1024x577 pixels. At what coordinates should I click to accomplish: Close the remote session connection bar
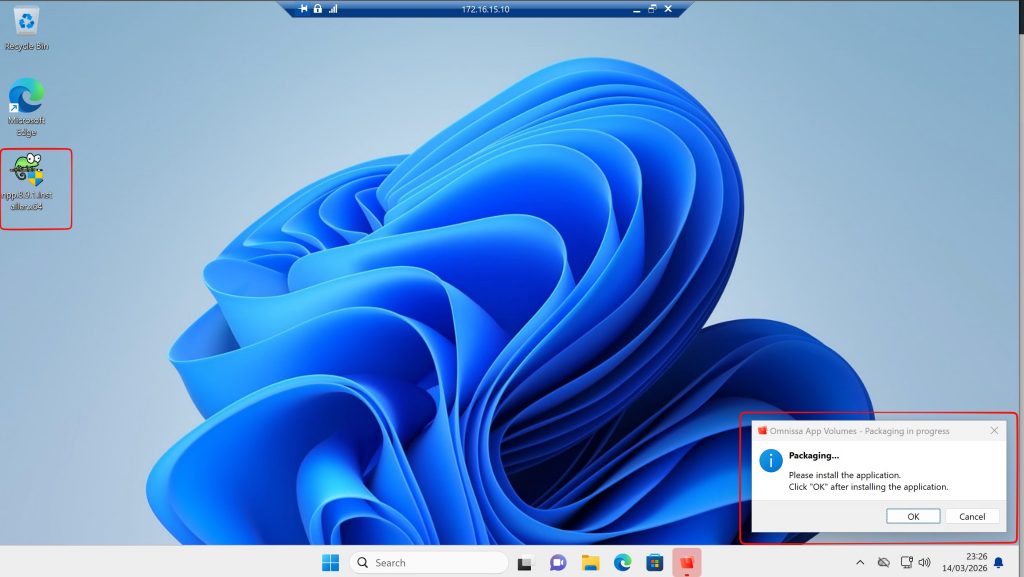pos(668,9)
